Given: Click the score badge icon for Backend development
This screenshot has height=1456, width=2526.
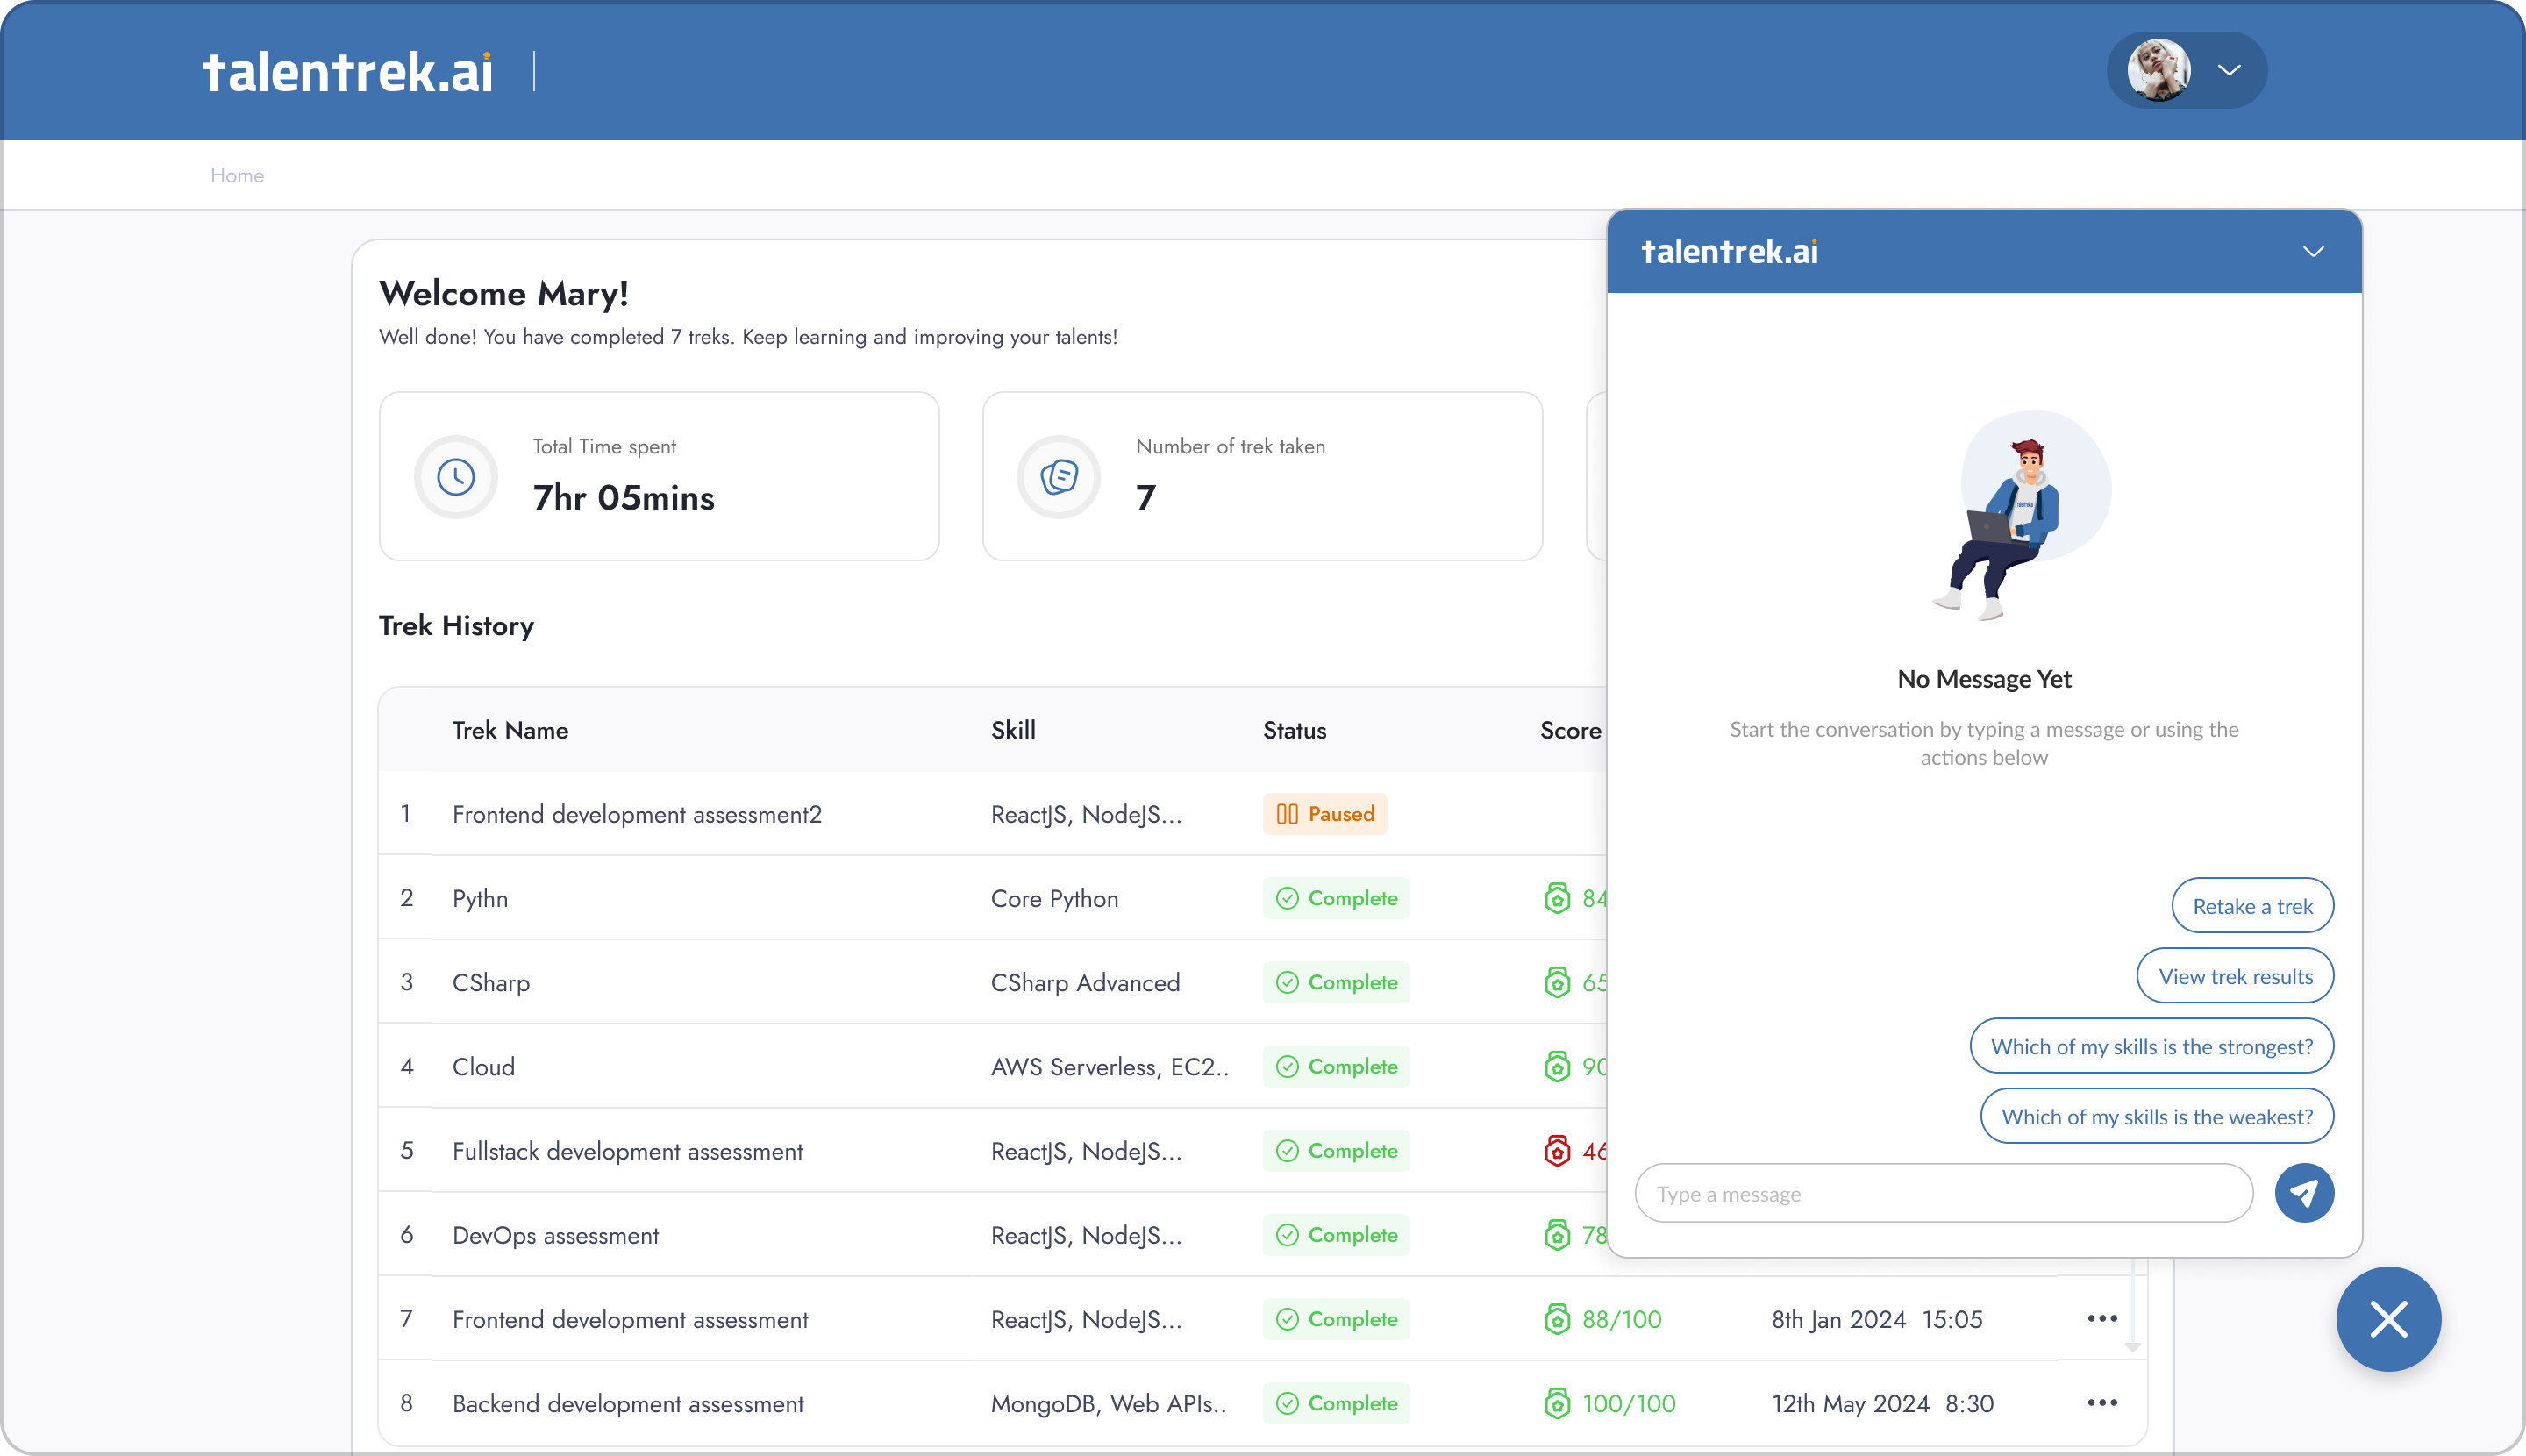Looking at the screenshot, I should [1557, 1403].
